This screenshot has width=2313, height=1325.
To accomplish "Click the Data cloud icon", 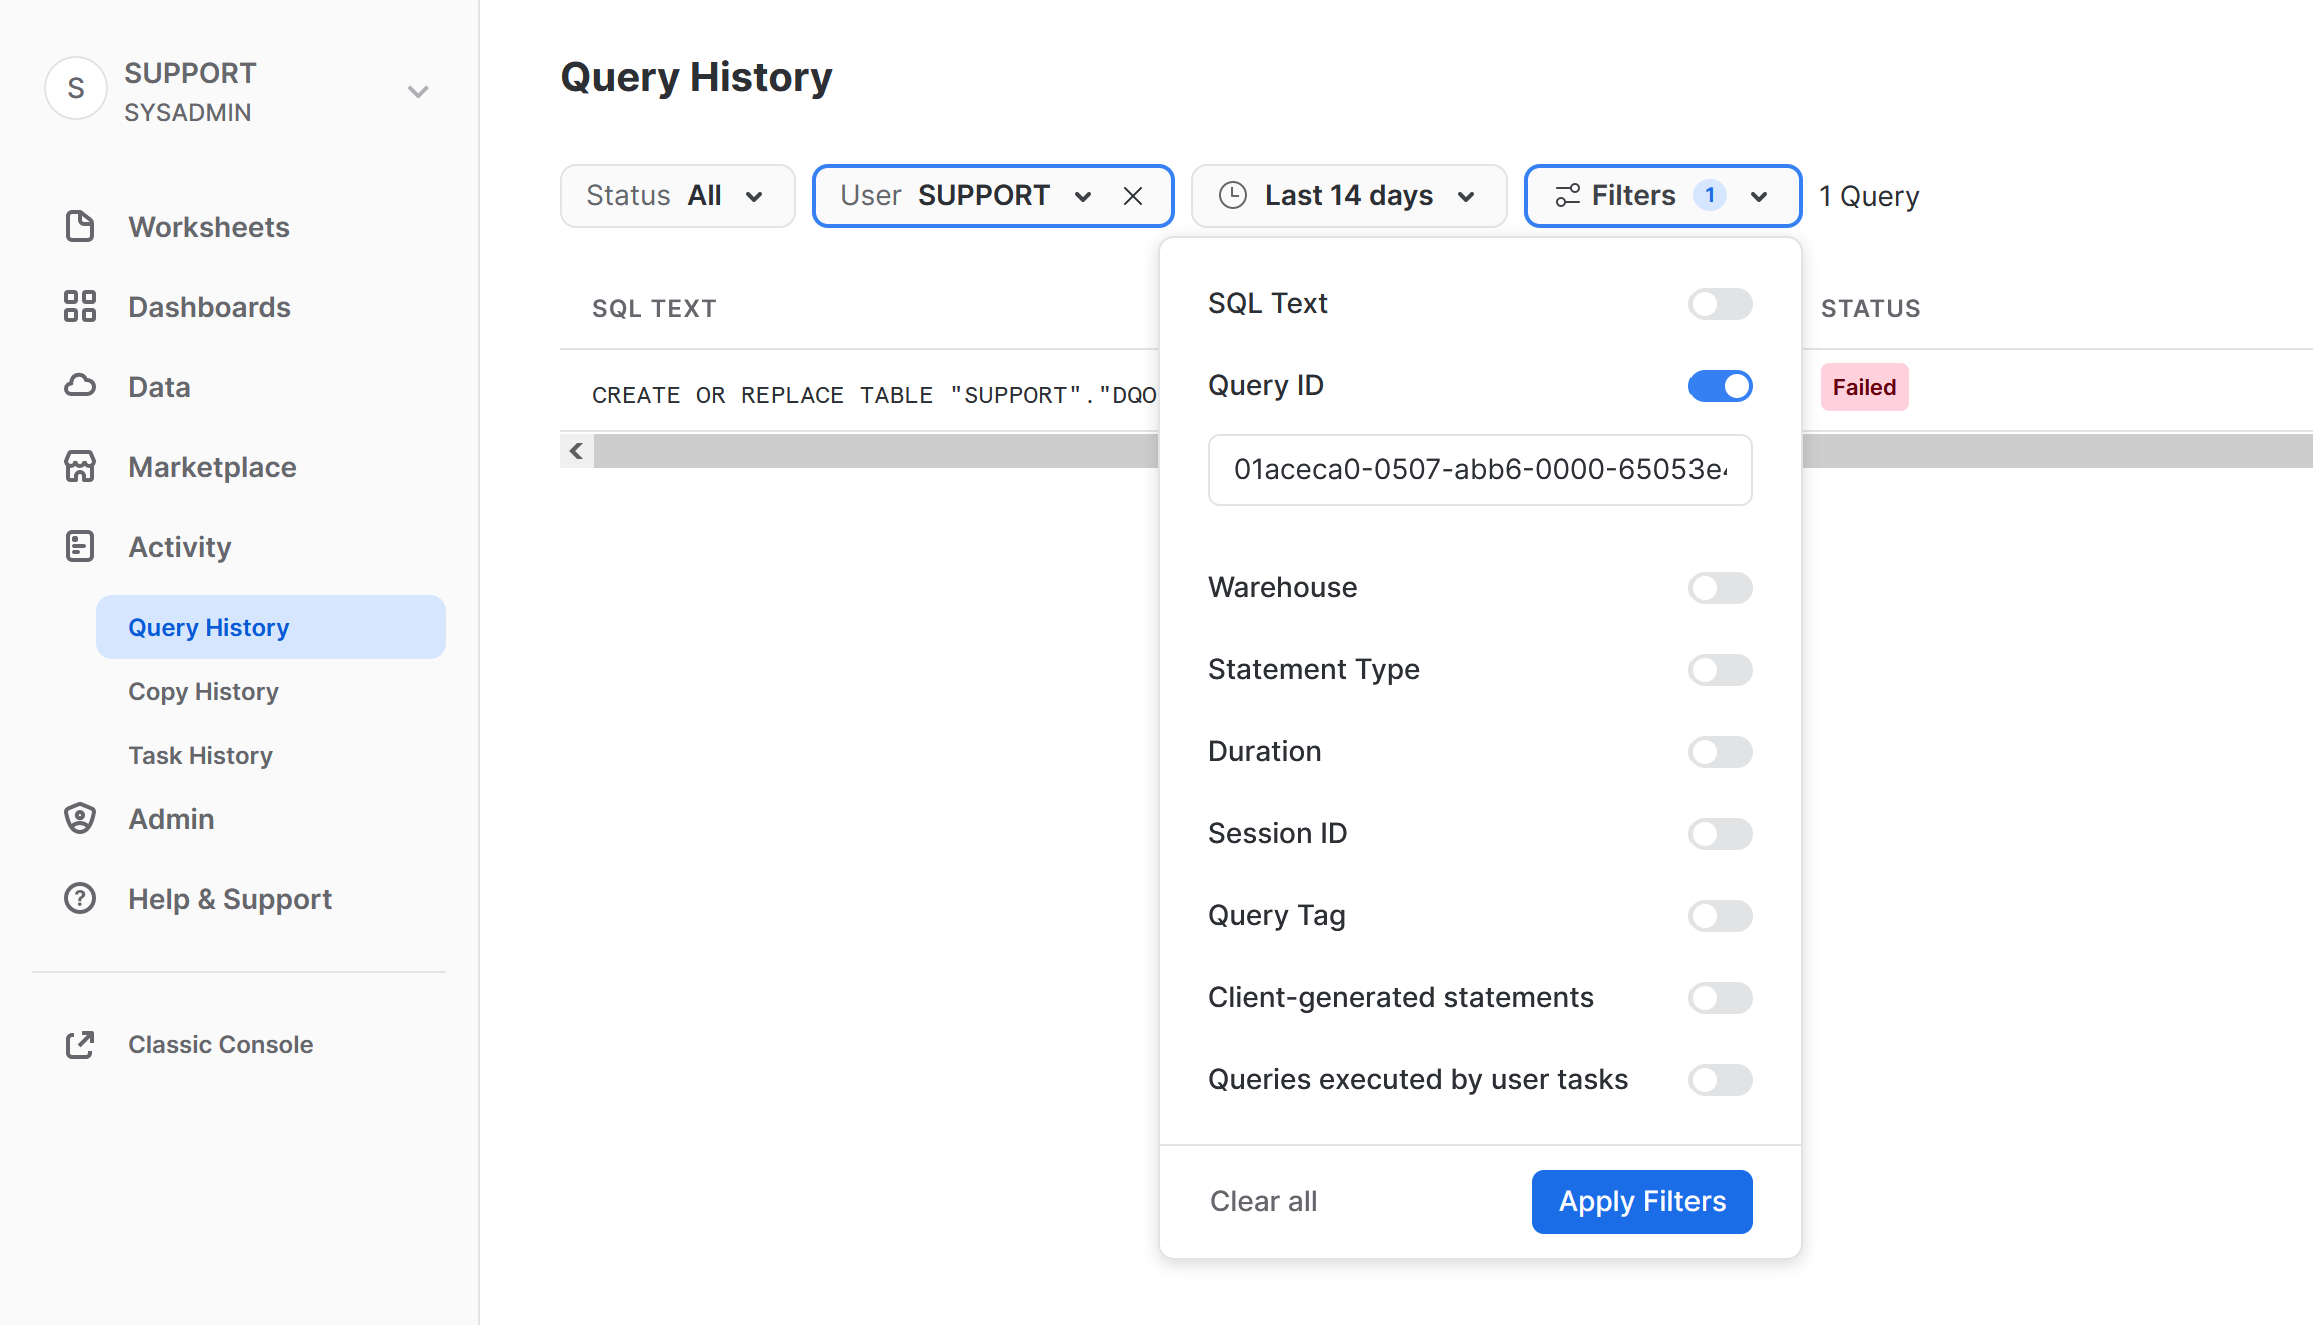I will 80,386.
